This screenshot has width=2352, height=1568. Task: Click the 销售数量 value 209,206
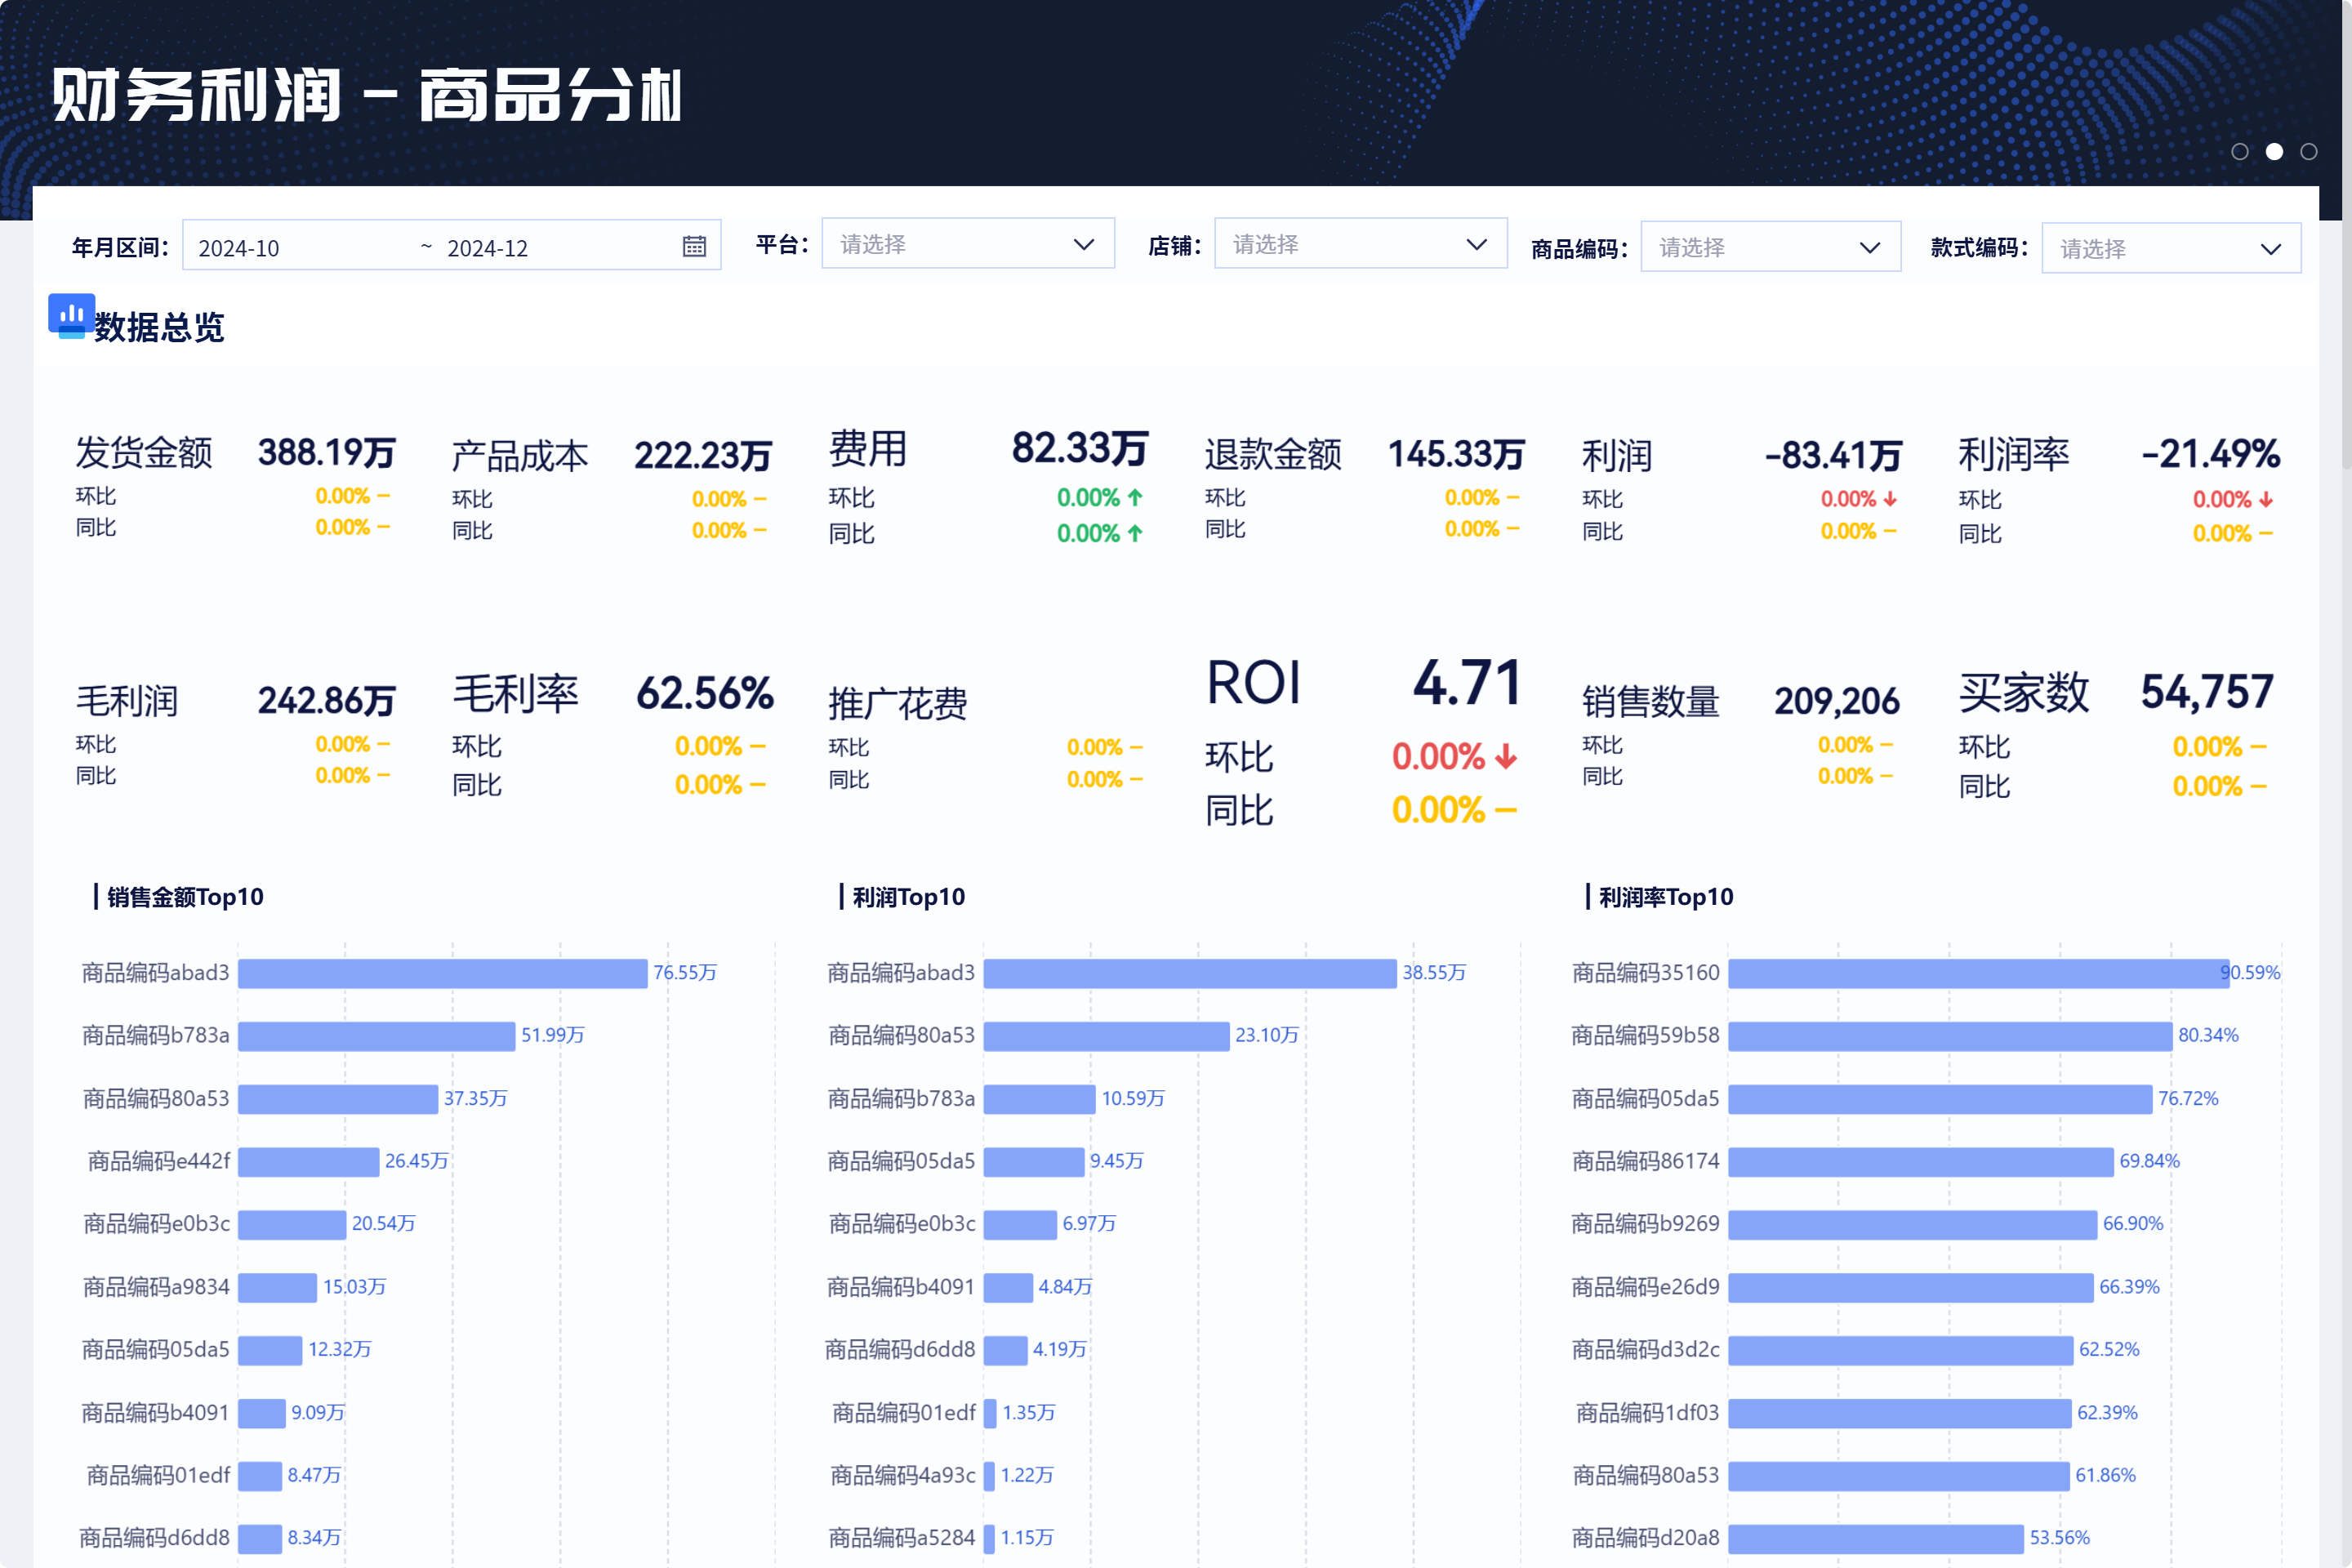1837,702
